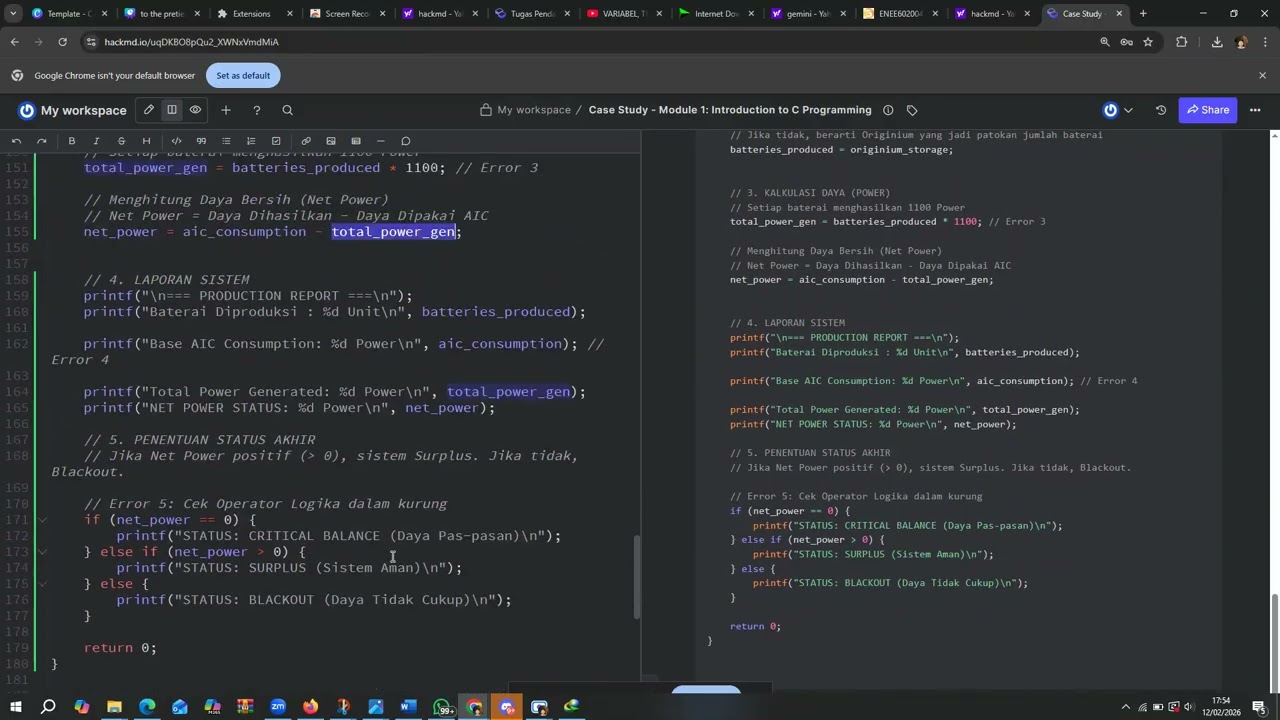This screenshot has height=720, width=1280.
Task: Create a new note with plus icon
Action: coord(226,110)
